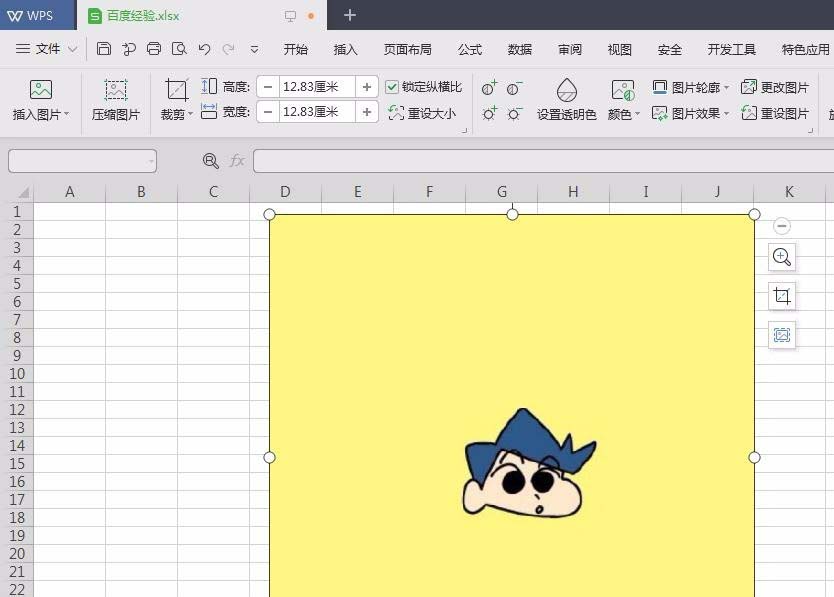Open the Page Layout (页面布局) tab
Viewport: 834px width, 597px height.
408,49
